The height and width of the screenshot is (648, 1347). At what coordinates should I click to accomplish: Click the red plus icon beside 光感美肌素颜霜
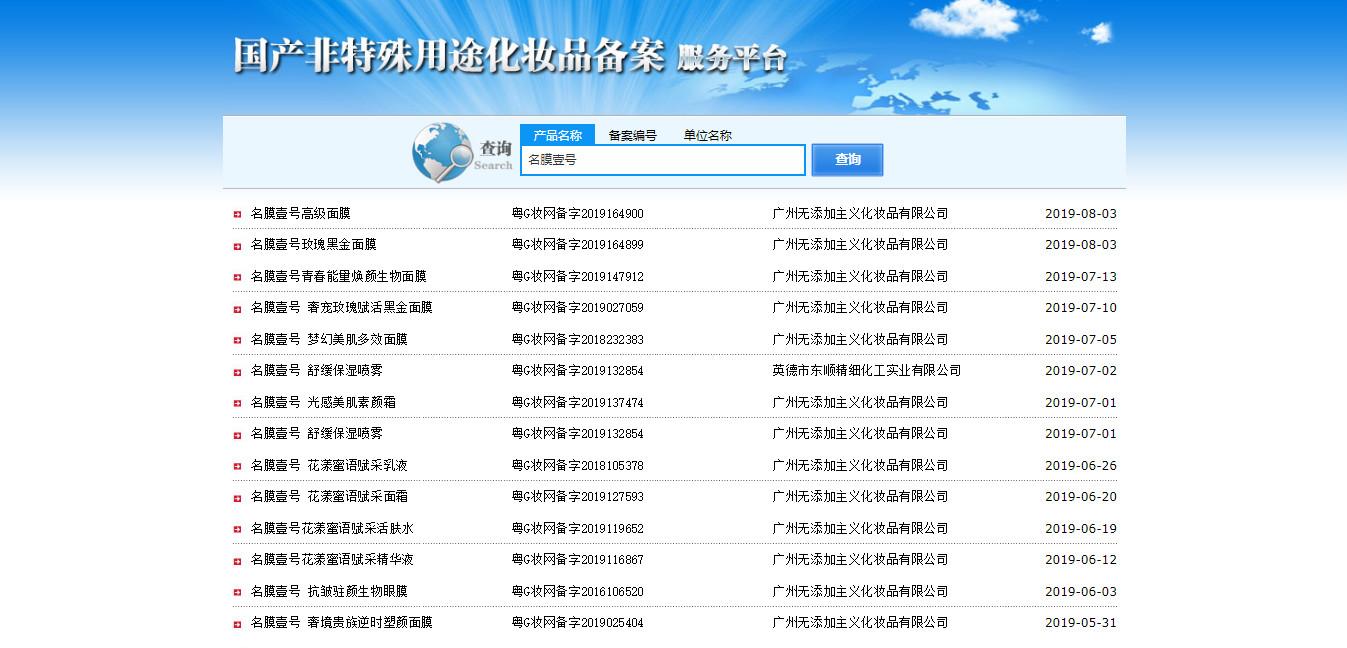238,403
